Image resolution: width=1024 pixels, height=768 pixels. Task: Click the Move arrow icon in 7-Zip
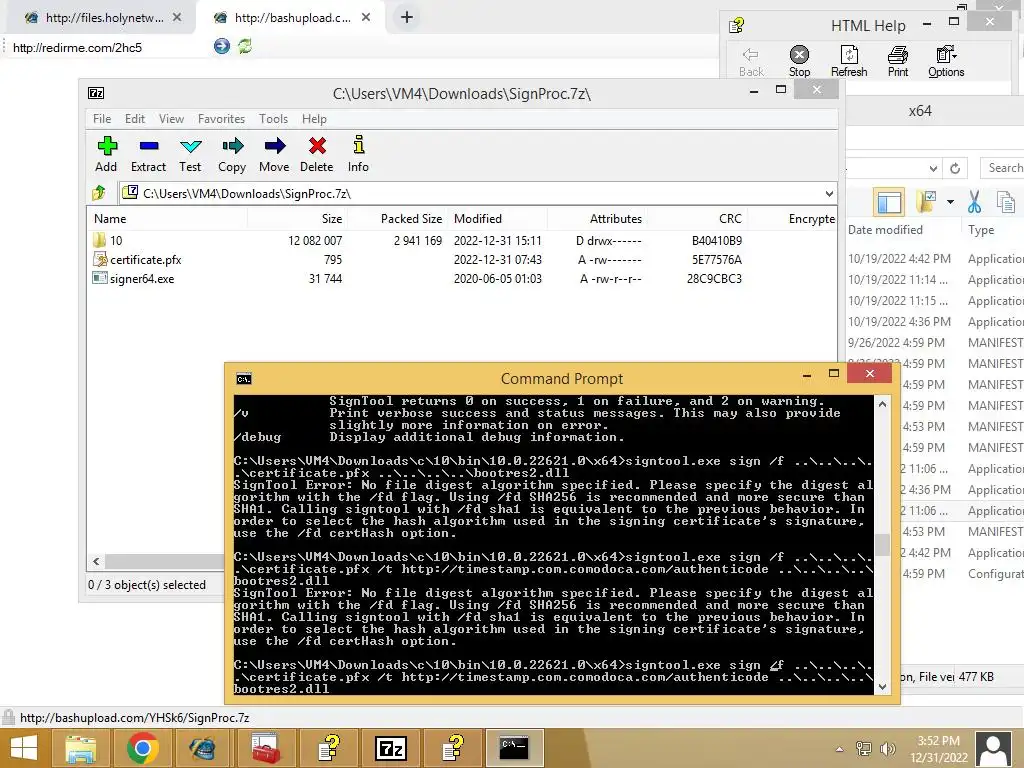[x=274, y=154]
